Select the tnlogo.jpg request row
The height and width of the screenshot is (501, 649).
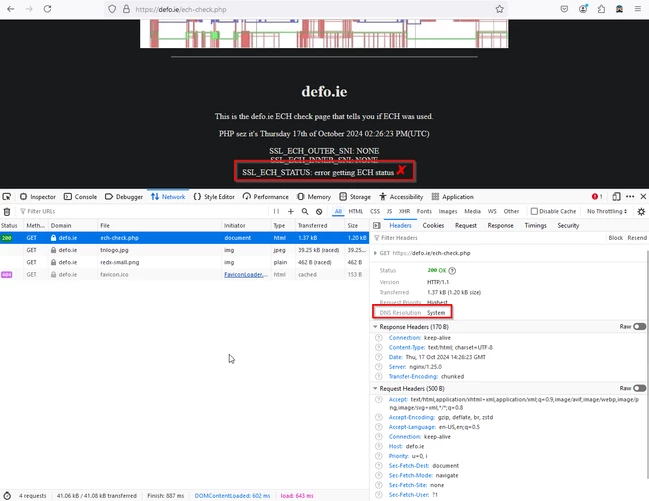coord(184,250)
